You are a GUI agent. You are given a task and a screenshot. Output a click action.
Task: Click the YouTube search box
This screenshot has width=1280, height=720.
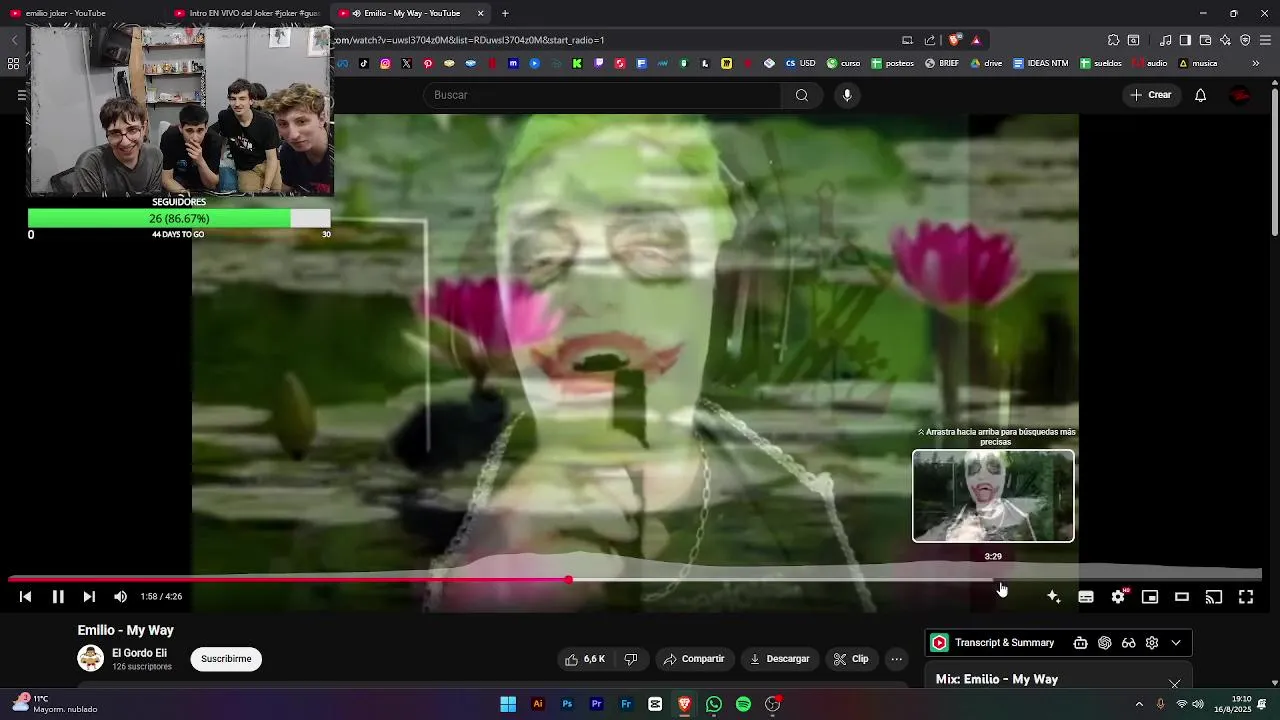pos(603,95)
